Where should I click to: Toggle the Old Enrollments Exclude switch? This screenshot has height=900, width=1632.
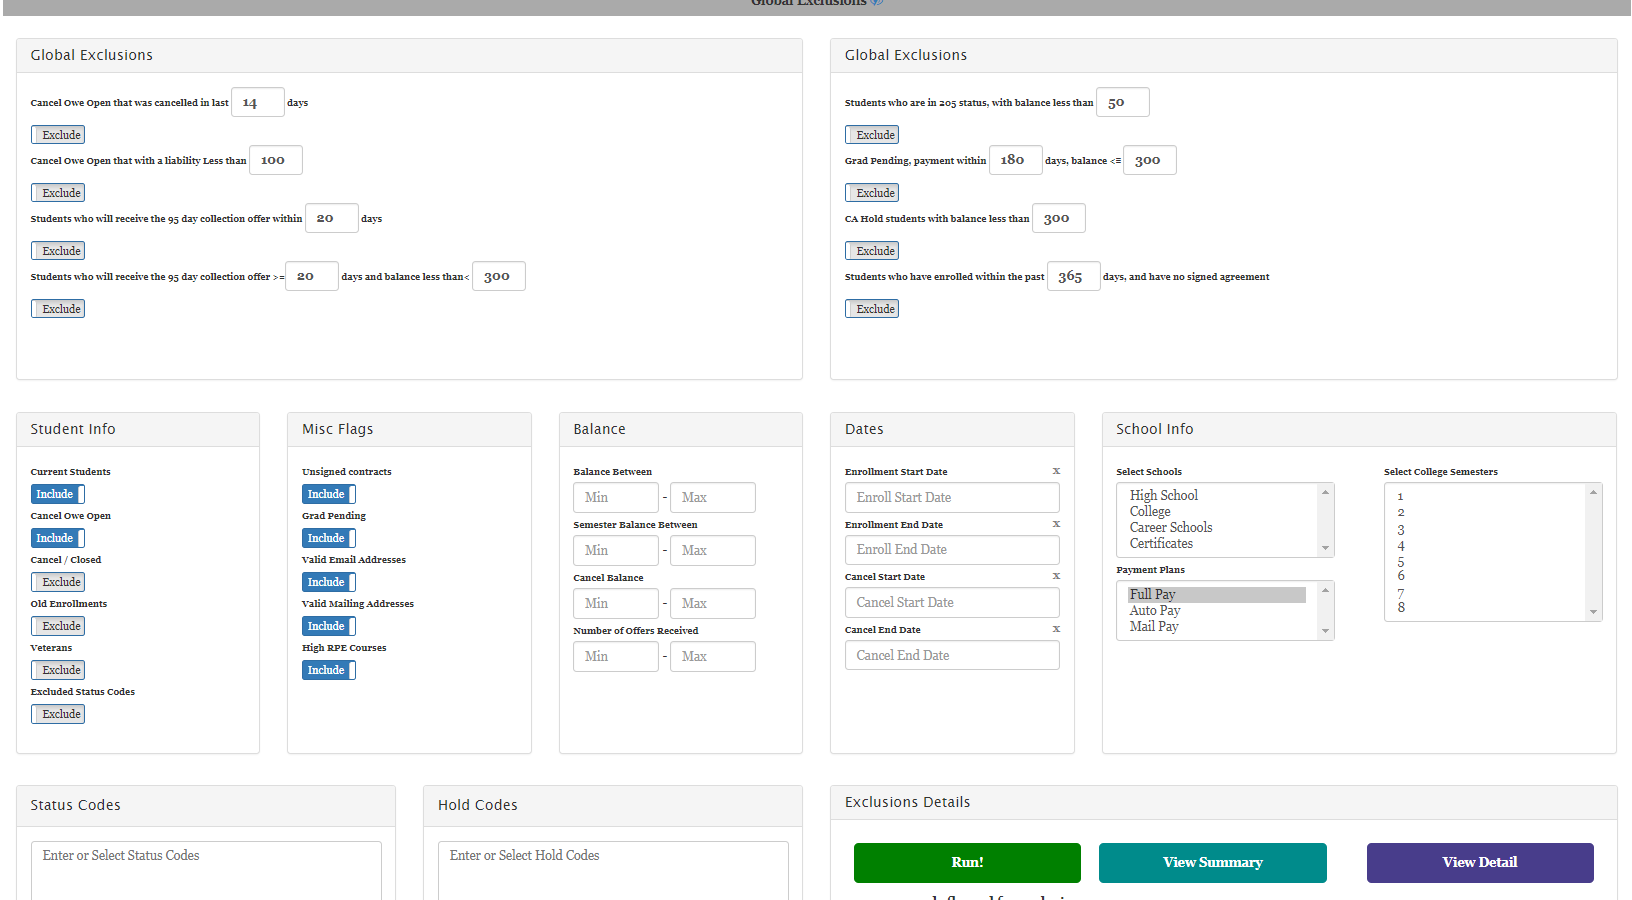(58, 626)
